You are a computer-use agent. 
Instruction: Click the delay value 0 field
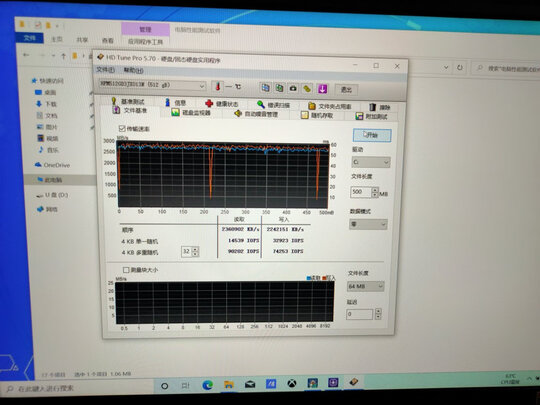click(x=360, y=314)
